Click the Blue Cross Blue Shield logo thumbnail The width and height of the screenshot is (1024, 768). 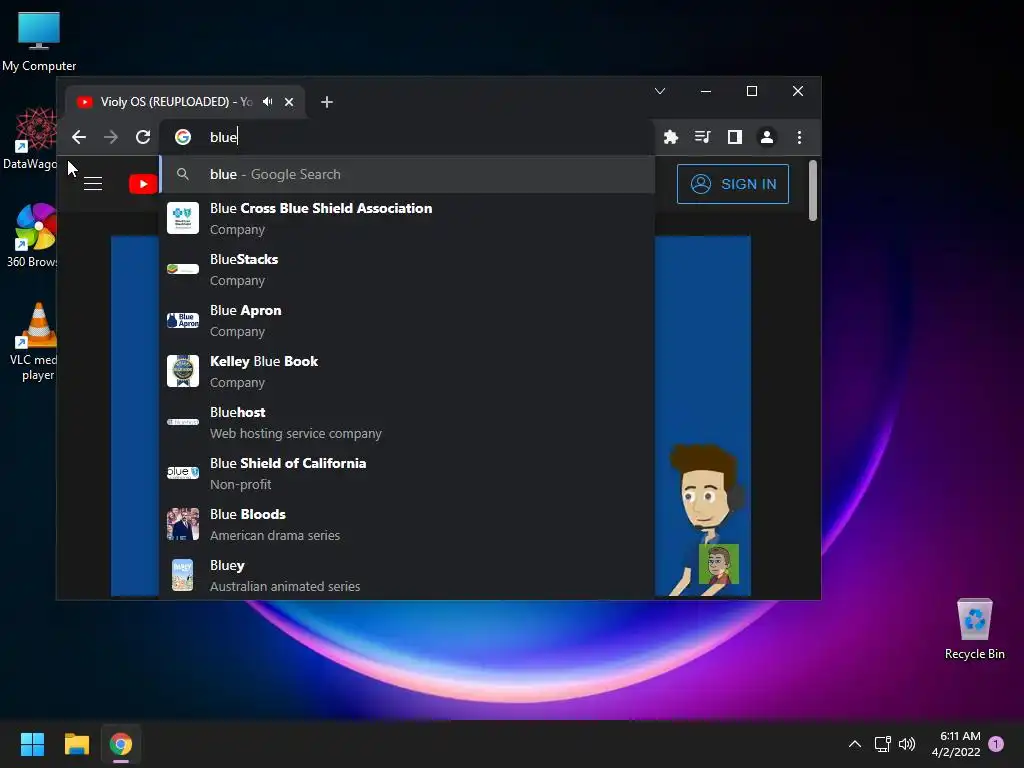point(183,218)
